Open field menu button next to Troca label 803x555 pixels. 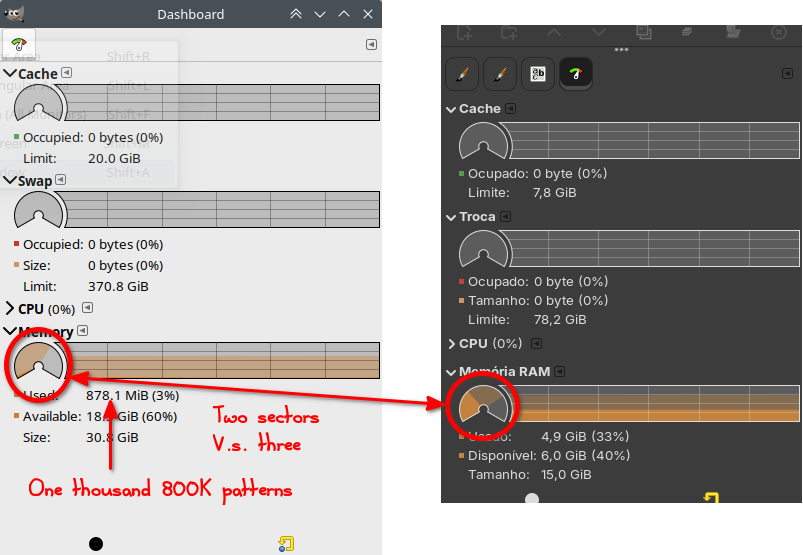coord(505,217)
